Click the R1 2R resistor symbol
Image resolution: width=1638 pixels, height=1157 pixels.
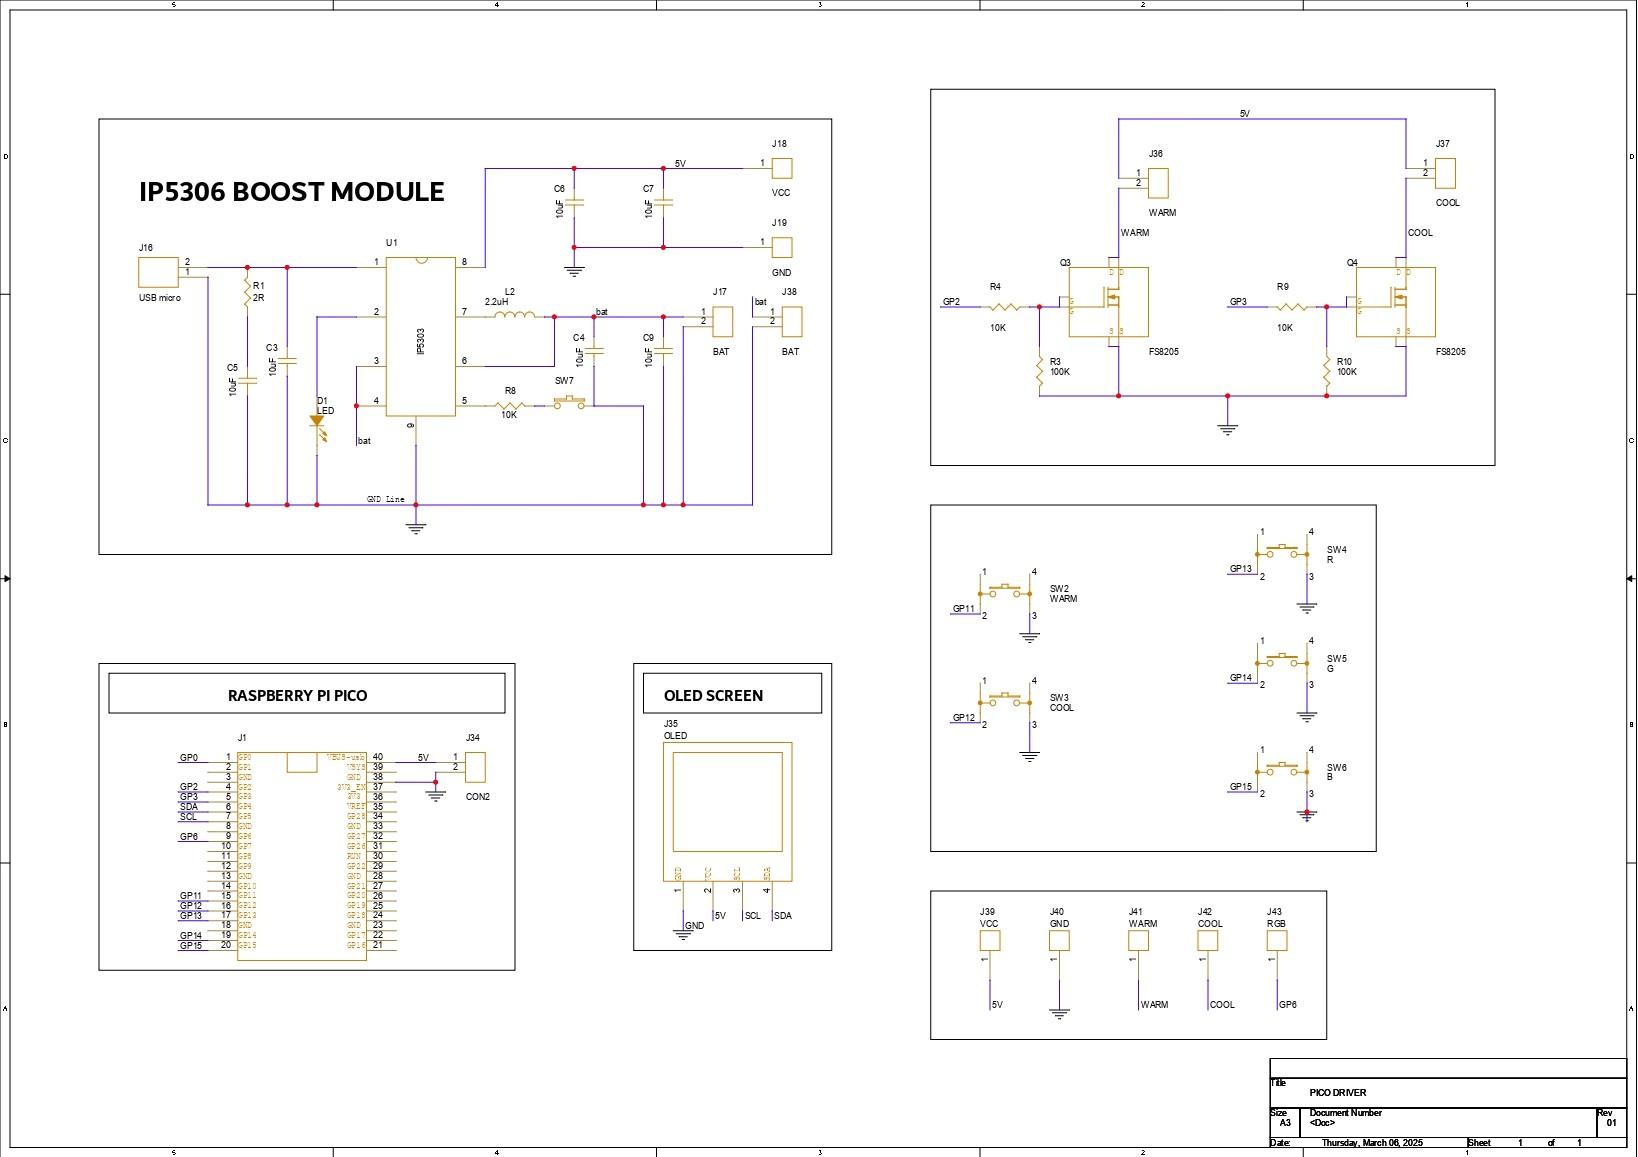point(247,294)
